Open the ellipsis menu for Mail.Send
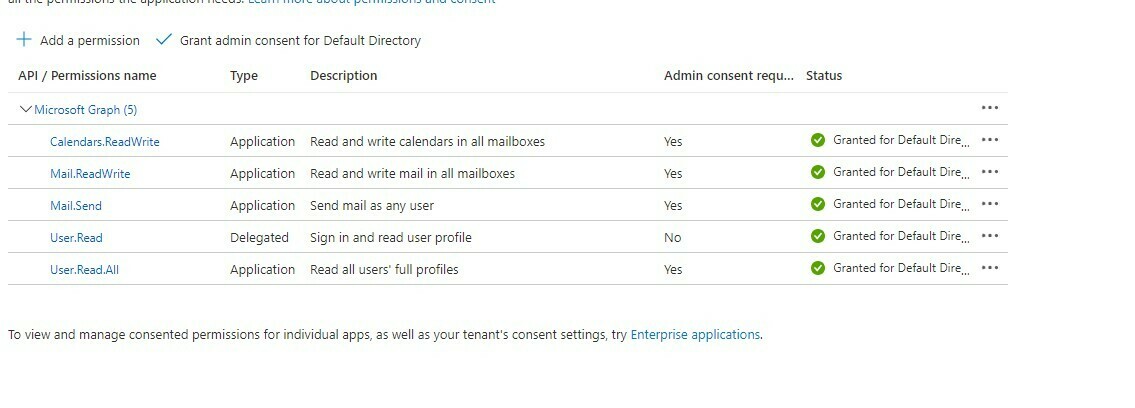 click(990, 204)
